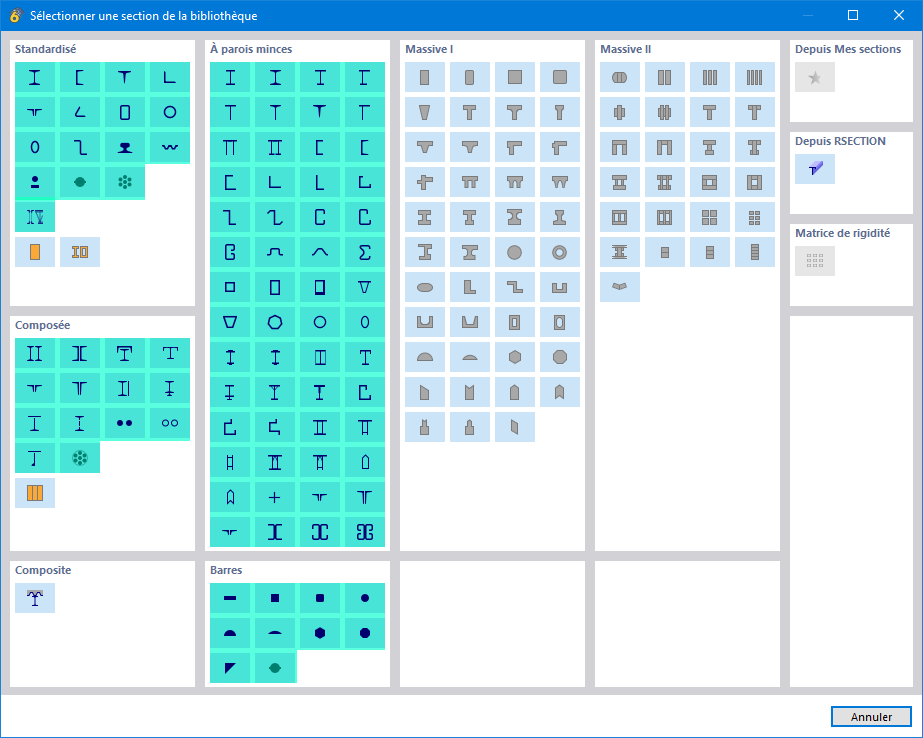
Task: Select the solid ellipse in Massive I
Action: tap(425, 287)
